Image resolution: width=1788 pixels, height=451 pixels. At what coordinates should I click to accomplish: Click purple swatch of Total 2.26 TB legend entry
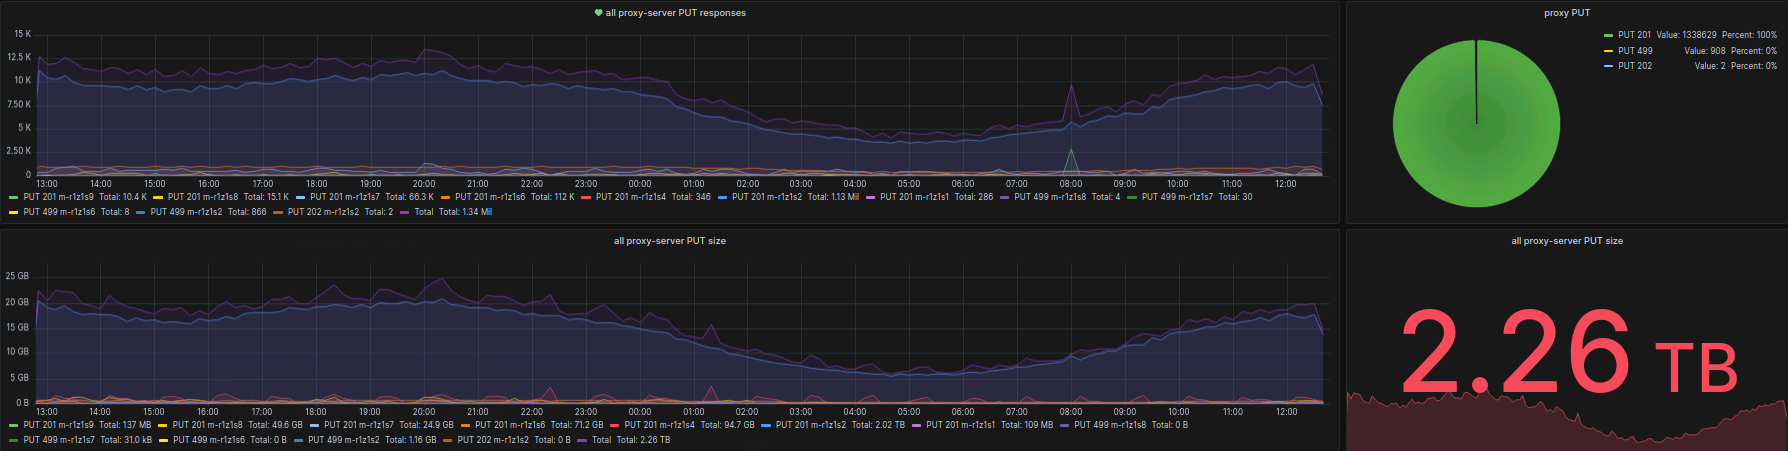(582, 441)
